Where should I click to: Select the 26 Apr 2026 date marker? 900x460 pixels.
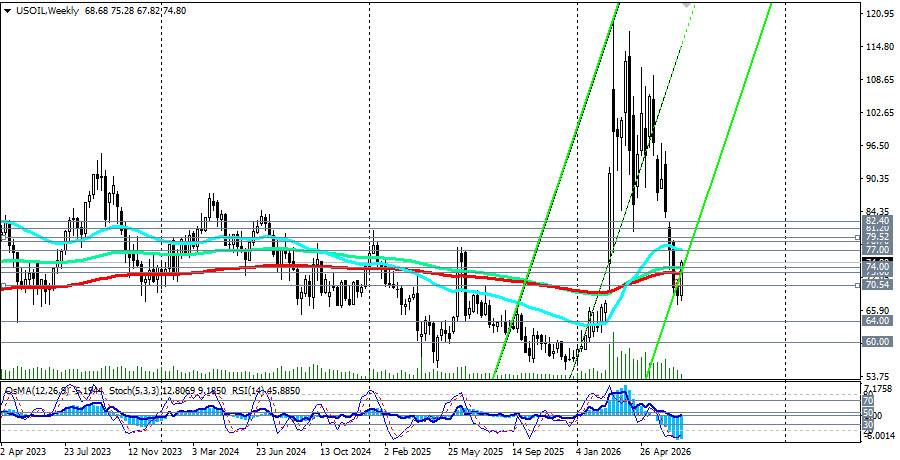pos(666,451)
